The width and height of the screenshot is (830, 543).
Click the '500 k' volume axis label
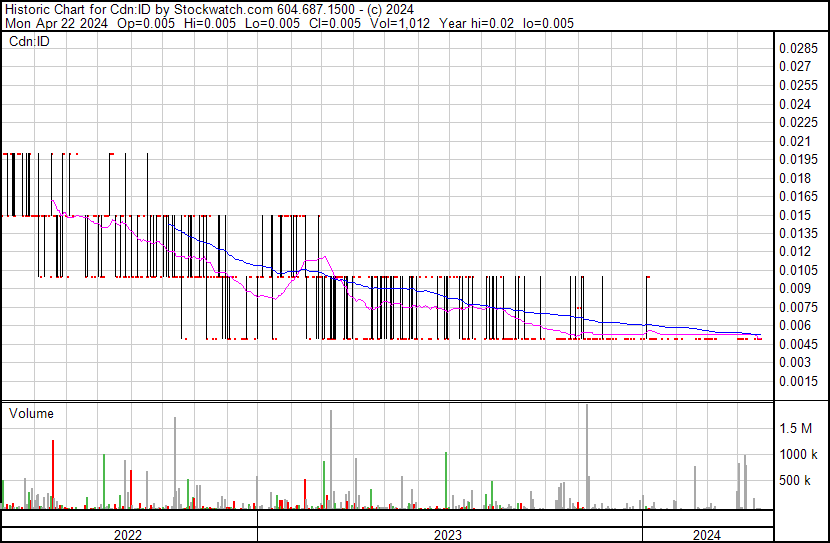click(795, 481)
